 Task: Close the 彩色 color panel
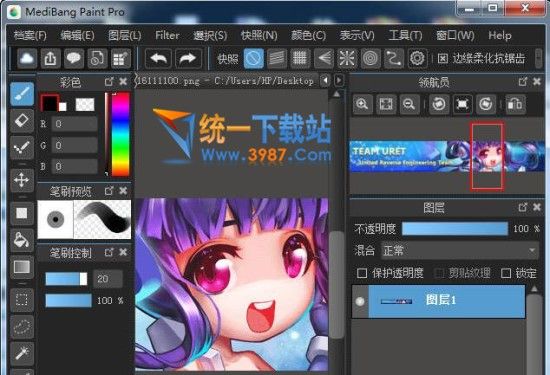(123, 81)
